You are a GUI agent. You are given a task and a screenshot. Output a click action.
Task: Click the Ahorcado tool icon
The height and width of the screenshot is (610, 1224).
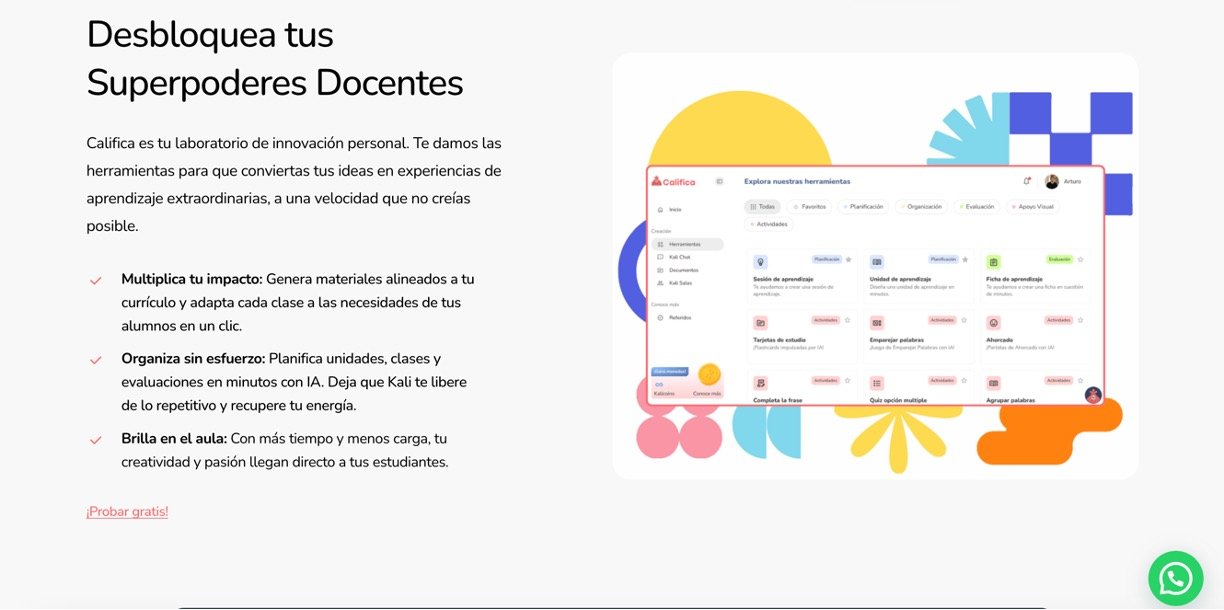(993, 323)
